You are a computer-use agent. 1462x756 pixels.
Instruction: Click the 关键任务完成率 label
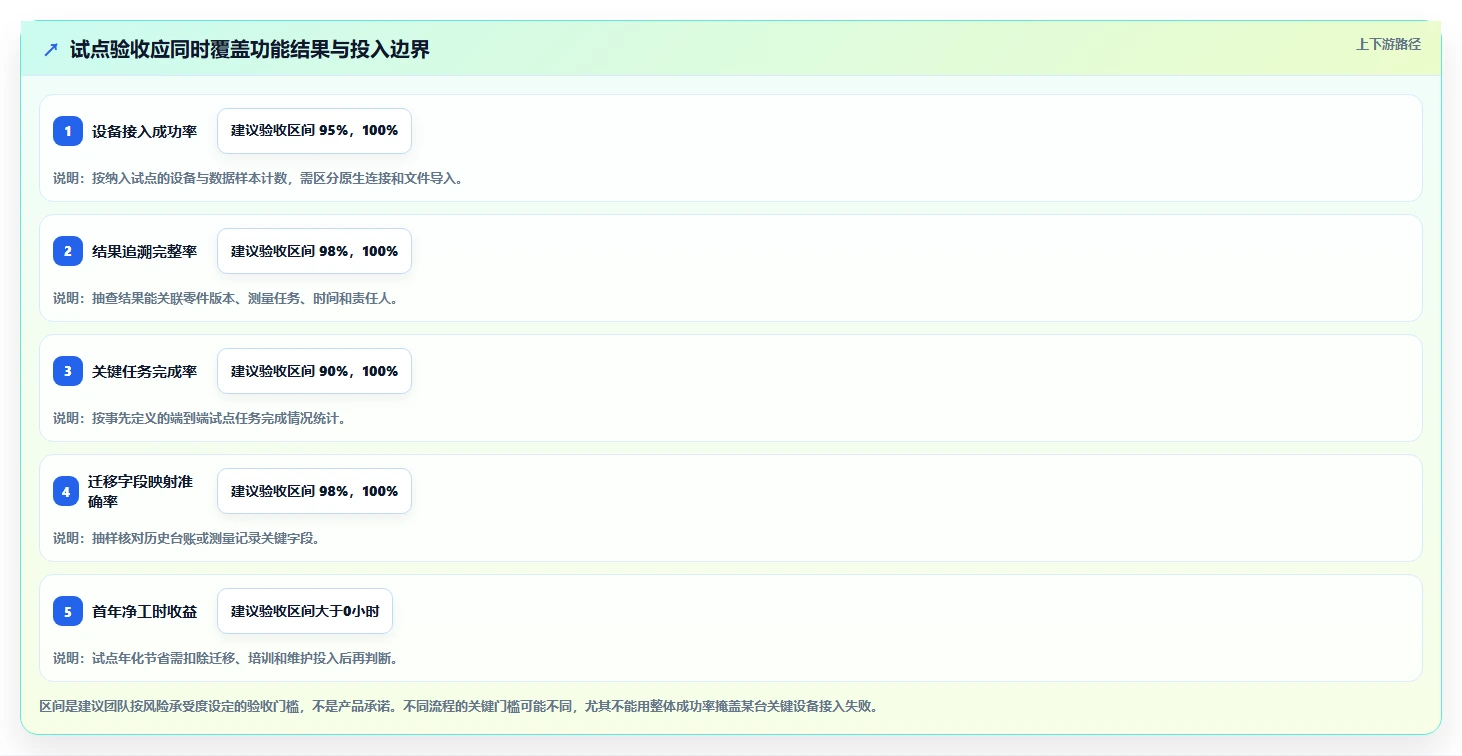144,371
